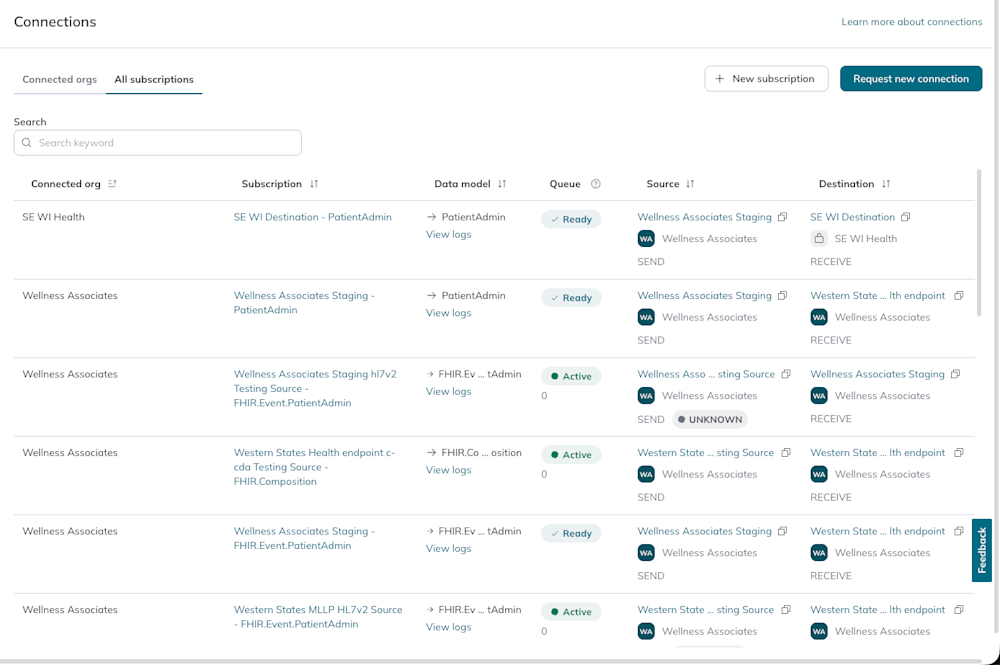Open Western State ... lth endpoint in PatientAdmin row
This screenshot has height=665, width=1000.
(x=878, y=295)
